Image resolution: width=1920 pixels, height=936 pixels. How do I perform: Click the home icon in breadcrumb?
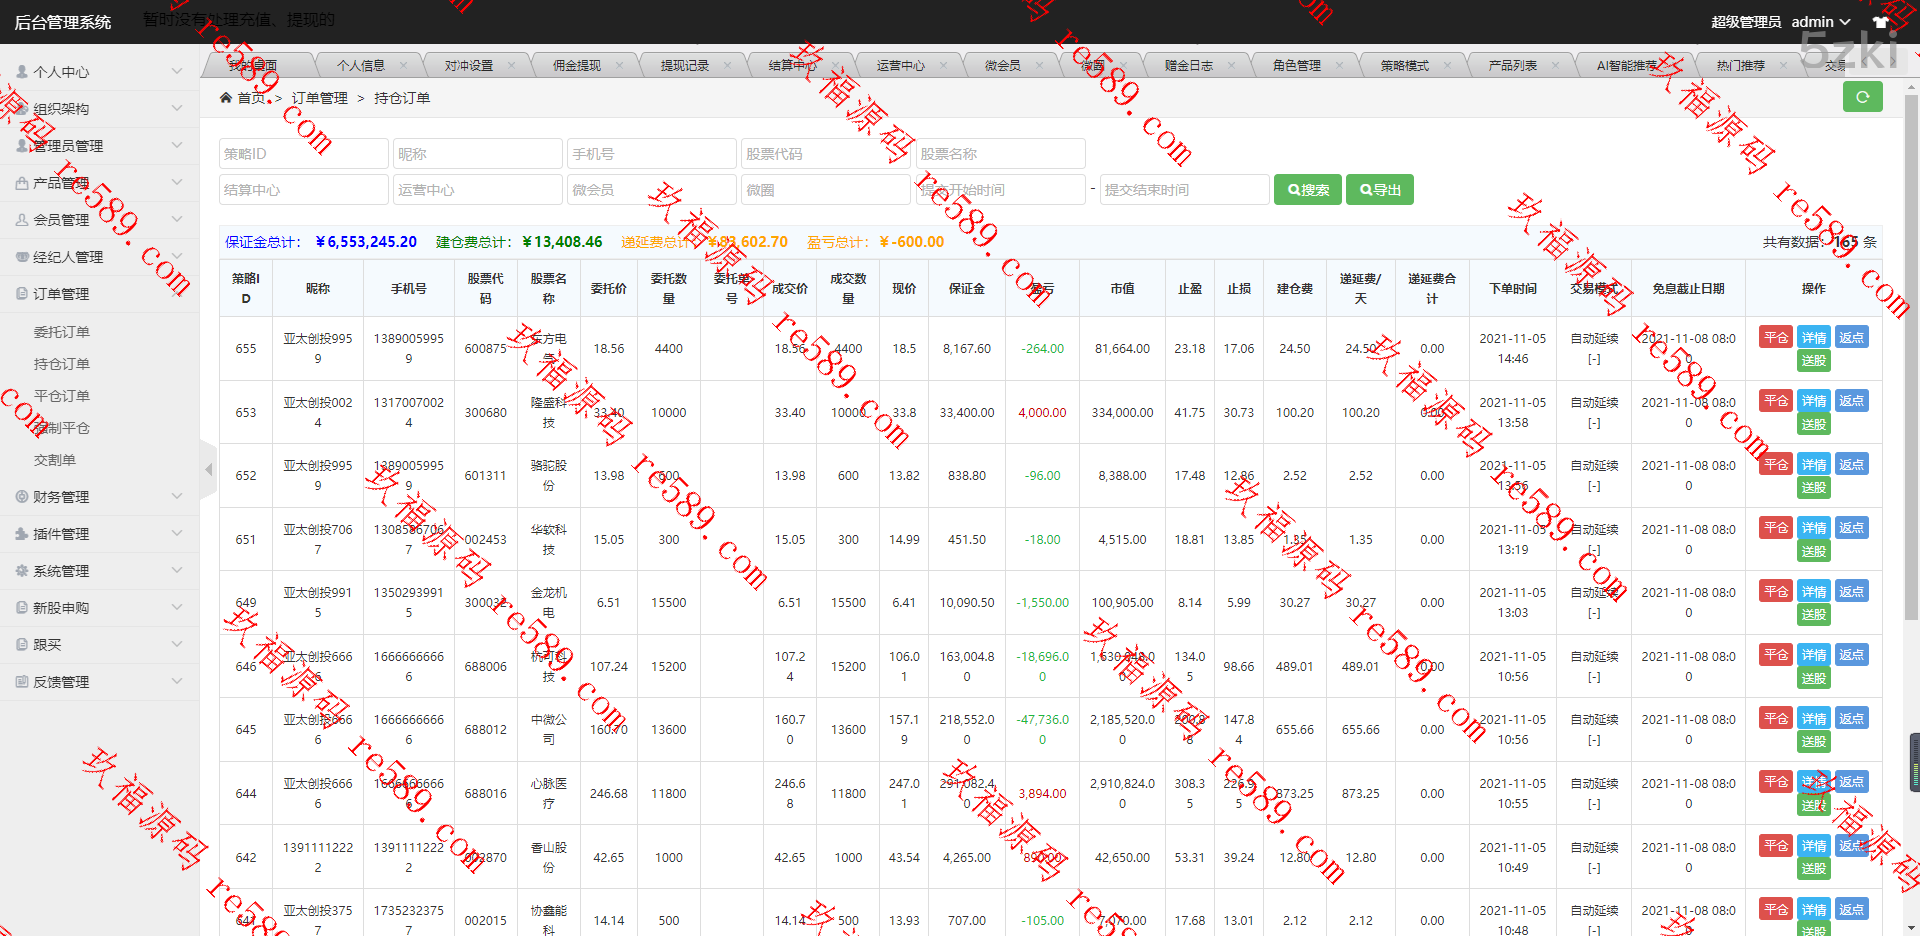click(226, 98)
